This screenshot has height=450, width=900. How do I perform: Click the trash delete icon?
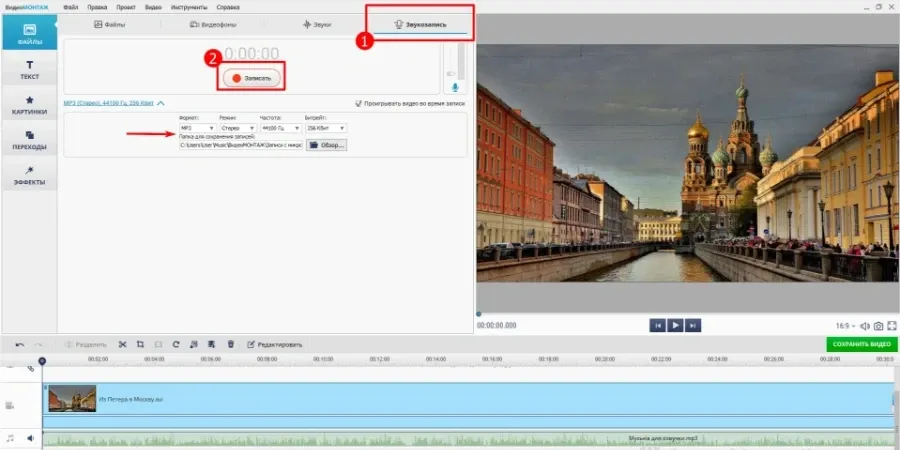tap(231, 344)
